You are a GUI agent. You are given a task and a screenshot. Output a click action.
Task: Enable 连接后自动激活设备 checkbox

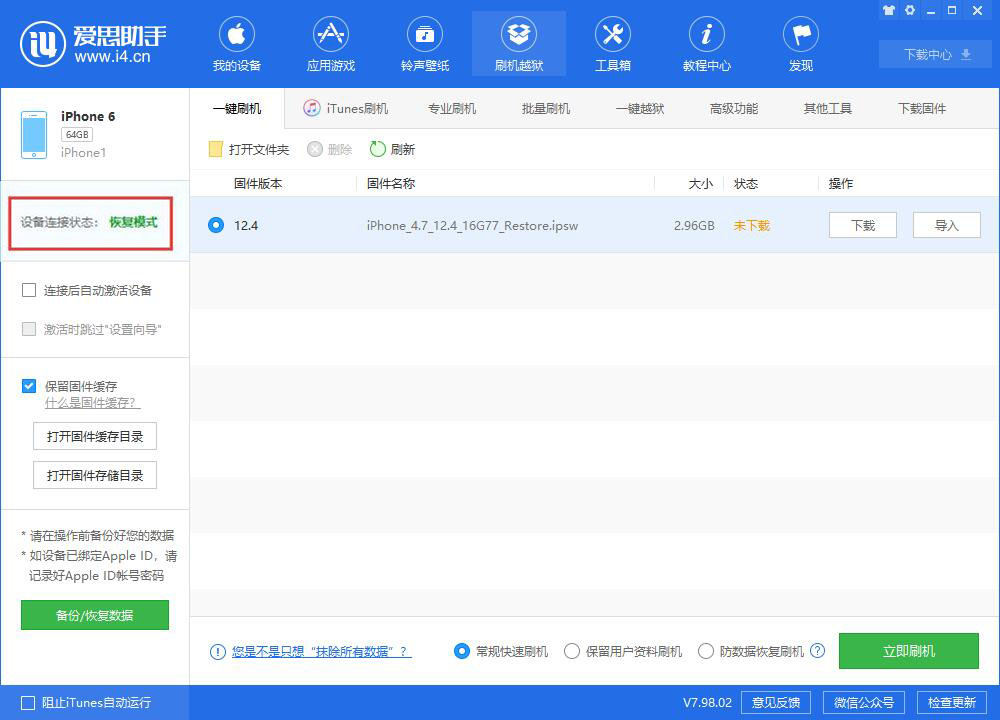tap(28, 290)
